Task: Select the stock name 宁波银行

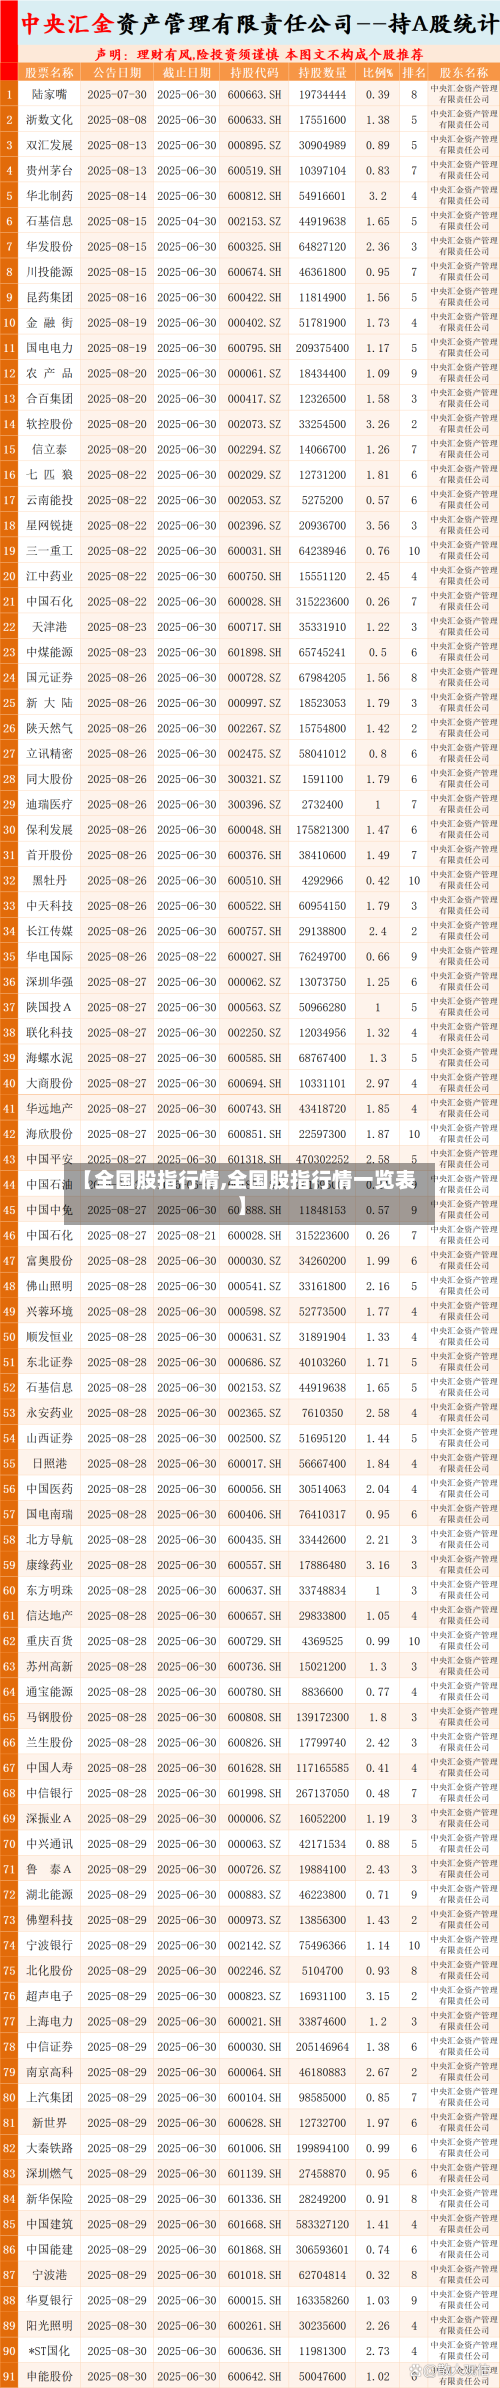Action: (49, 1946)
